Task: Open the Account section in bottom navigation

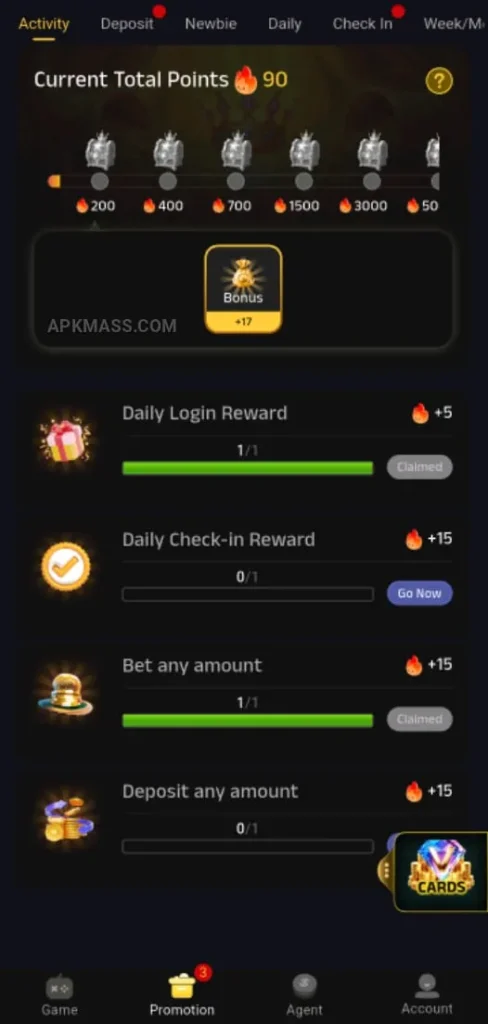Action: [x=427, y=995]
